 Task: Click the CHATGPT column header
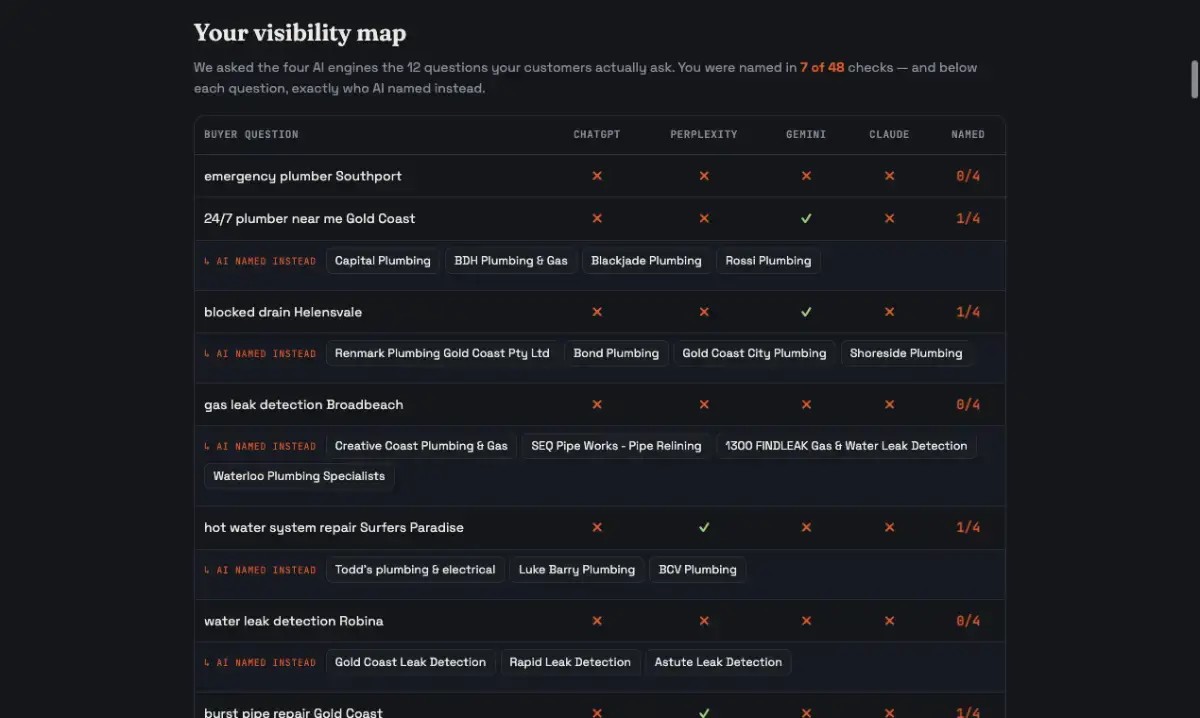point(597,134)
